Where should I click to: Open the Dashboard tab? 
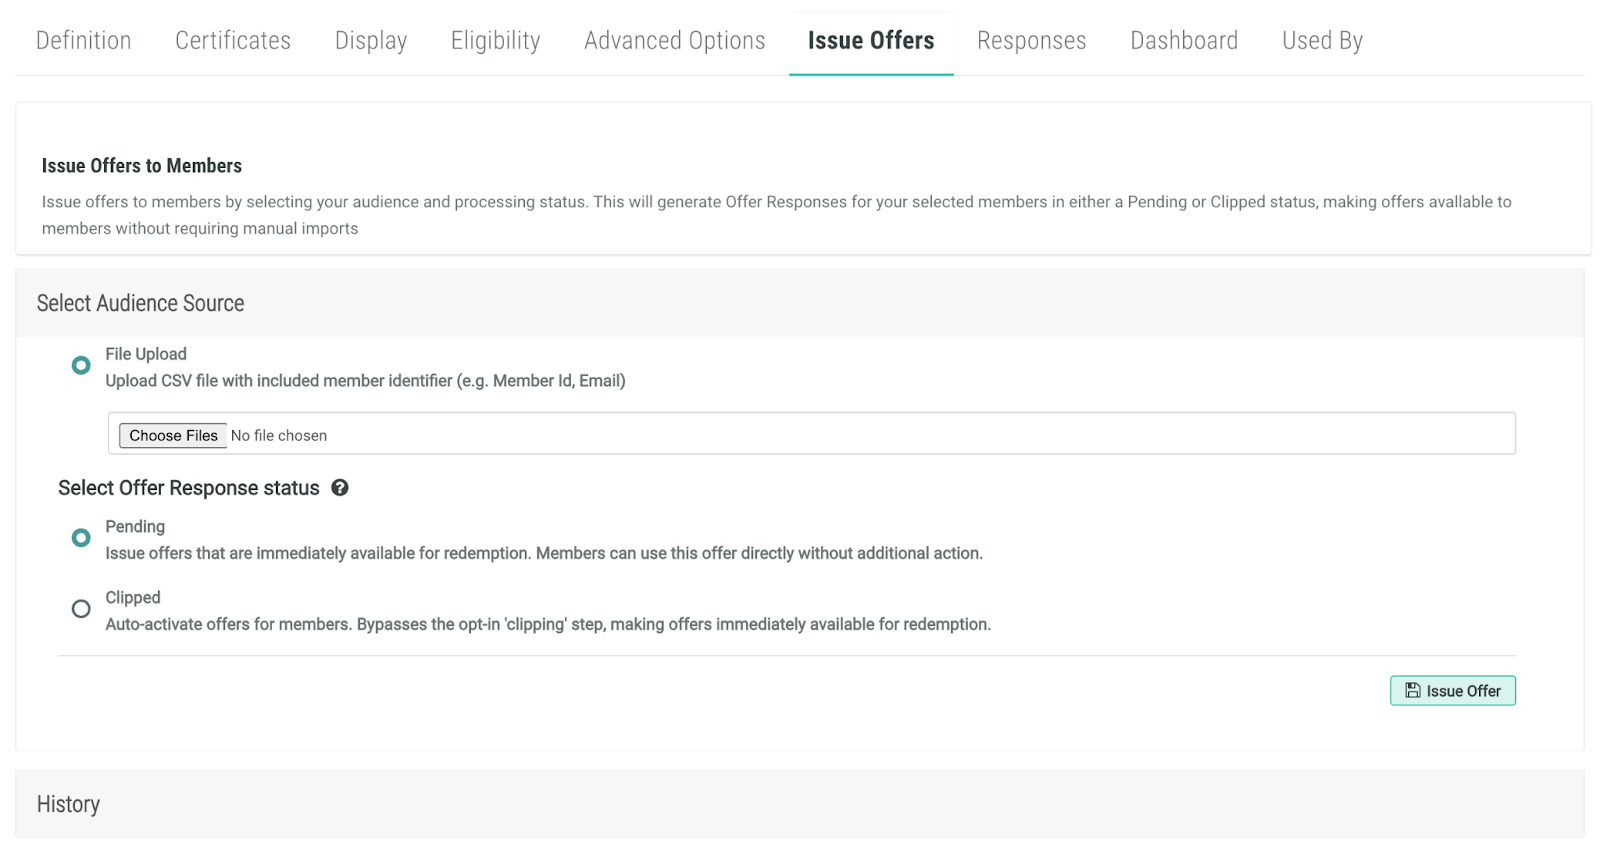1184,41
